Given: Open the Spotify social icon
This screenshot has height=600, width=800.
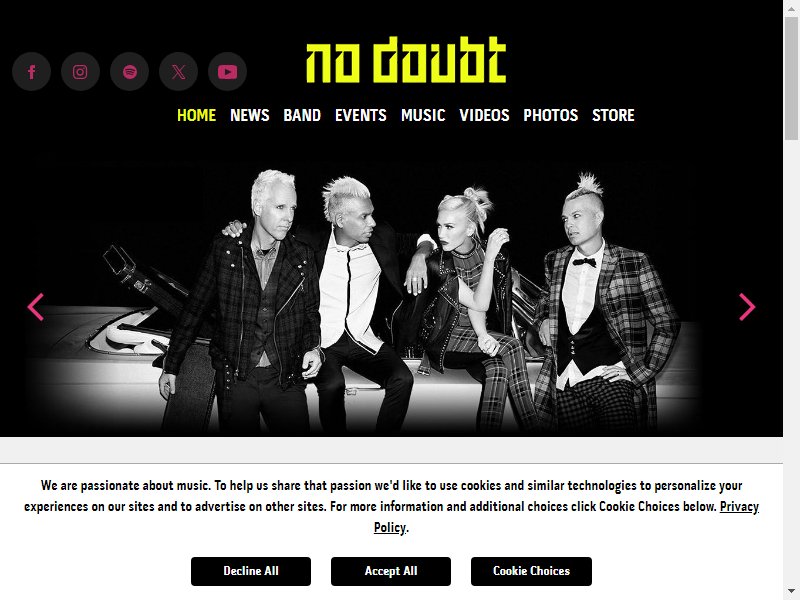Looking at the screenshot, I should click(x=130, y=72).
